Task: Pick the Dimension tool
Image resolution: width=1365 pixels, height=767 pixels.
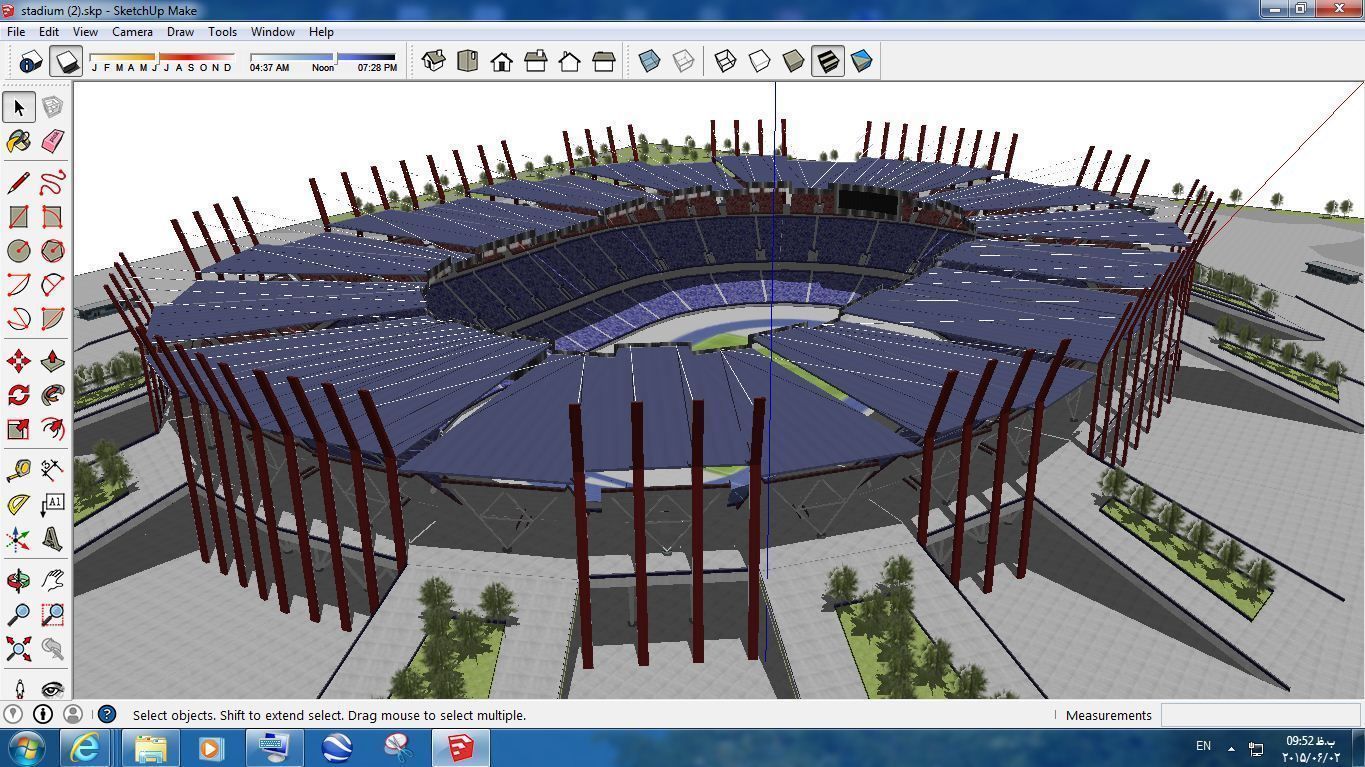Action: point(53,470)
